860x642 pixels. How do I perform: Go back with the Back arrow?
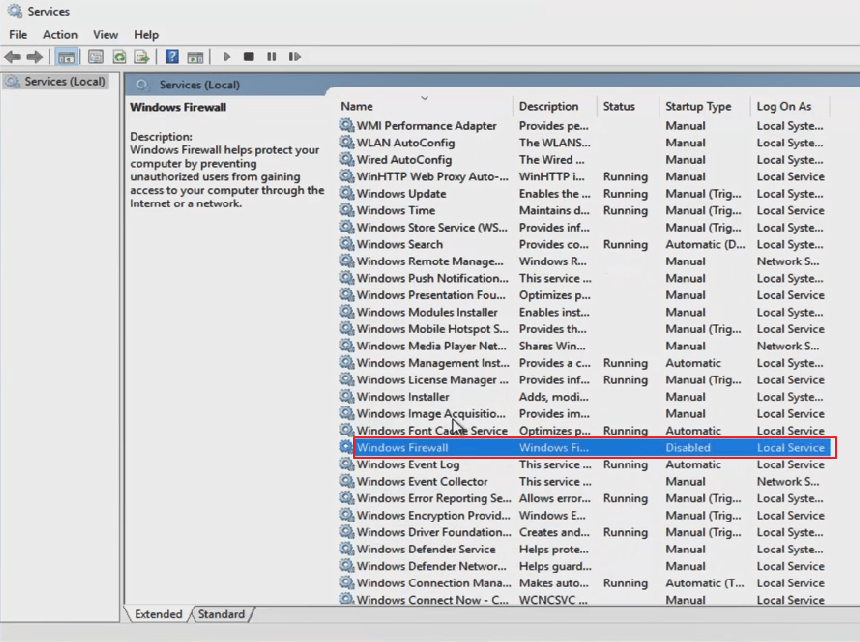point(12,56)
